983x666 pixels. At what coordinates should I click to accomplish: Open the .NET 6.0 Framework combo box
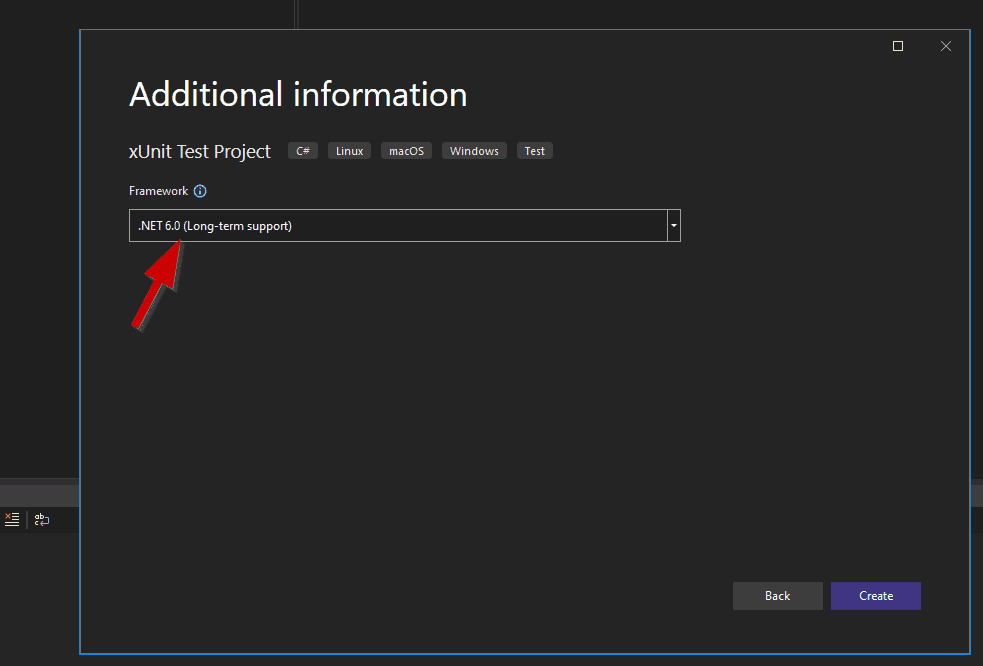pos(398,226)
